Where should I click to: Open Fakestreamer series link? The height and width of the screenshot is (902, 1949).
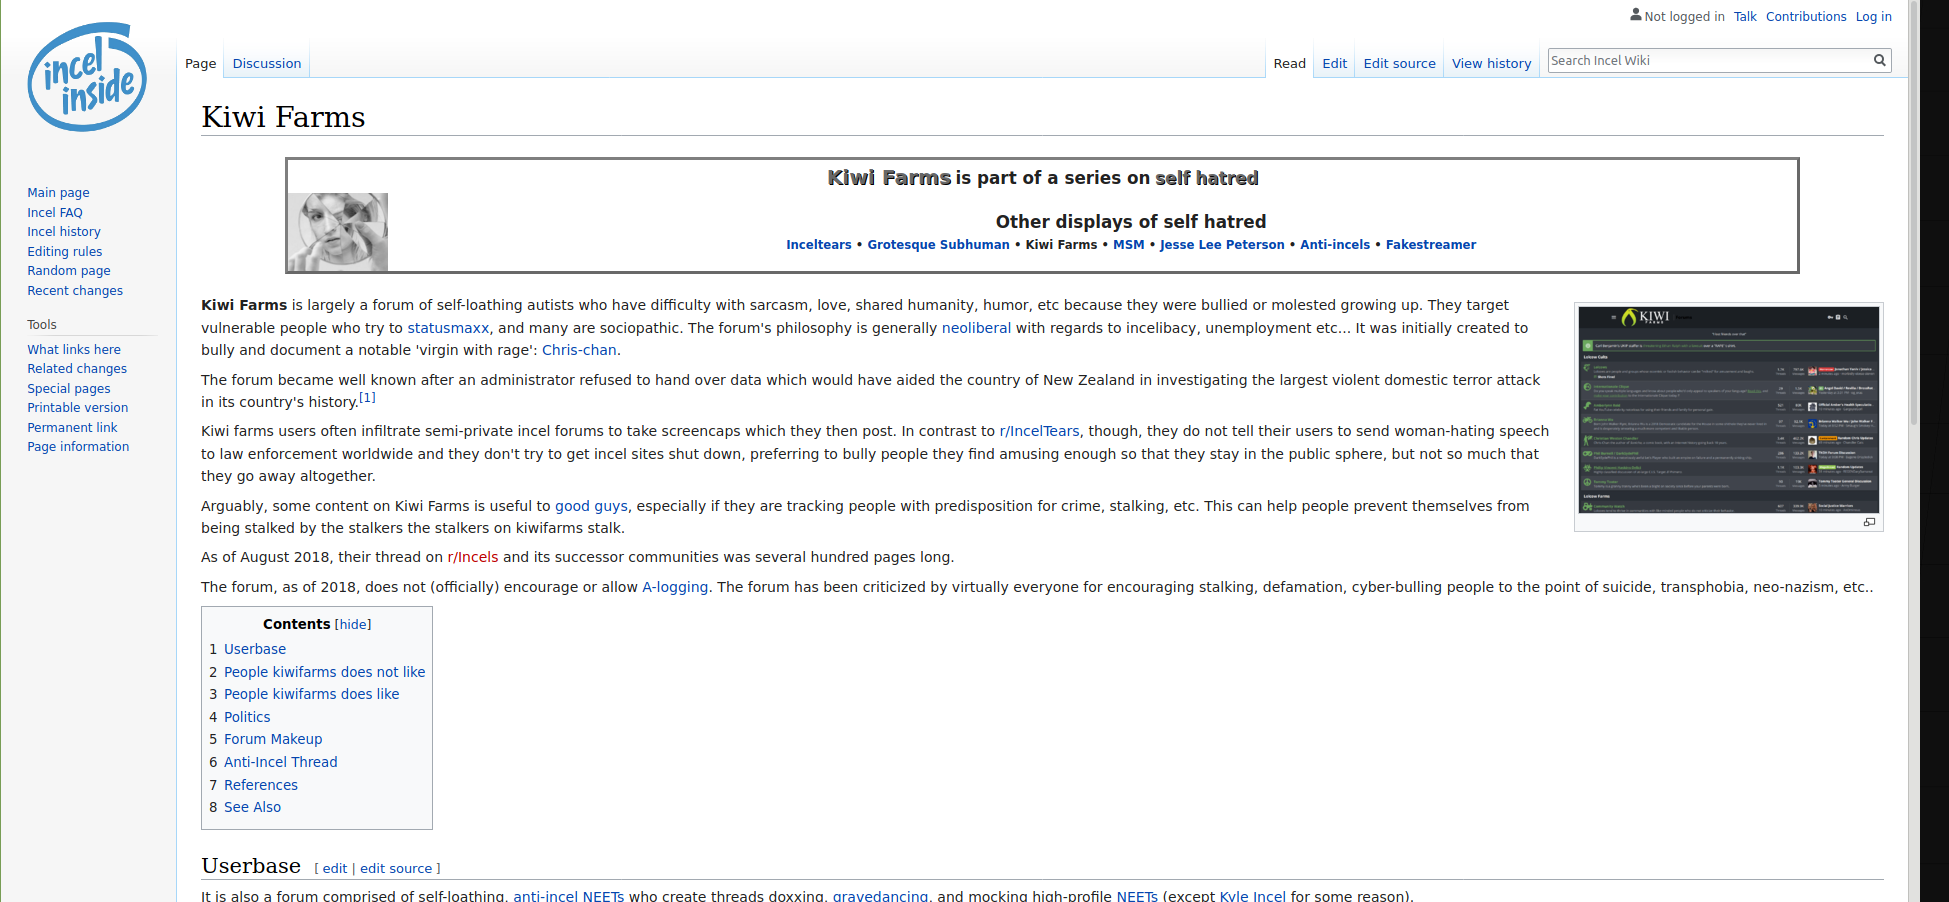click(x=1431, y=245)
